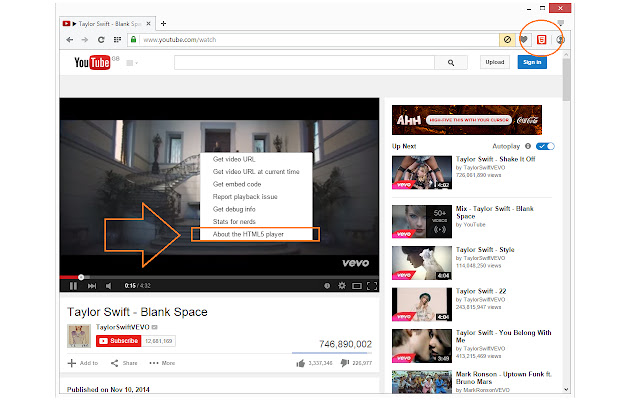The height and width of the screenshot is (400, 640).
Task: Click the YouTube logo
Action: 92,62
